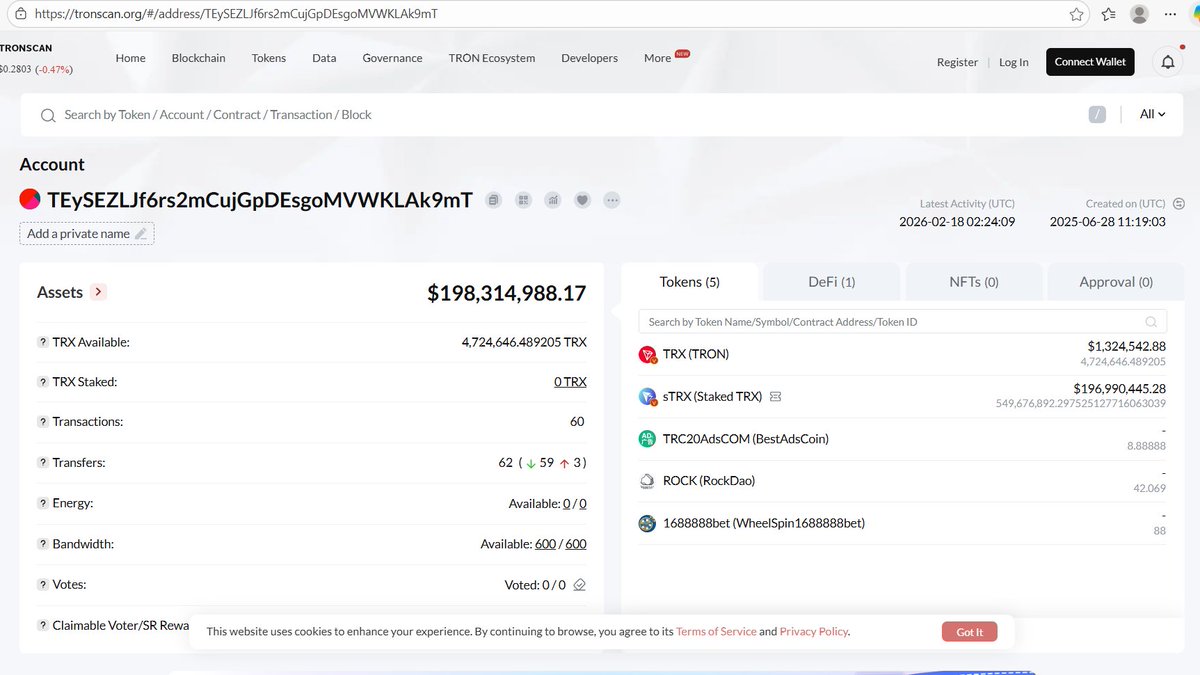Open the Governance menu
The height and width of the screenshot is (675, 1200).
pyautogui.click(x=392, y=58)
